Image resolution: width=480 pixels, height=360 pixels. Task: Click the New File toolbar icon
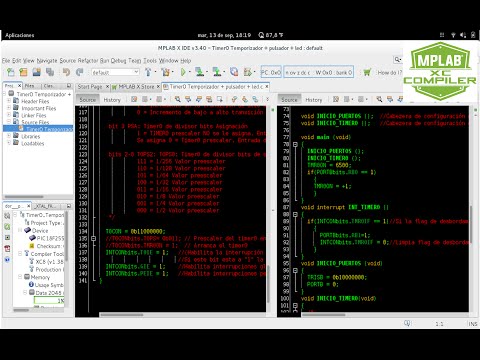tap(10, 72)
